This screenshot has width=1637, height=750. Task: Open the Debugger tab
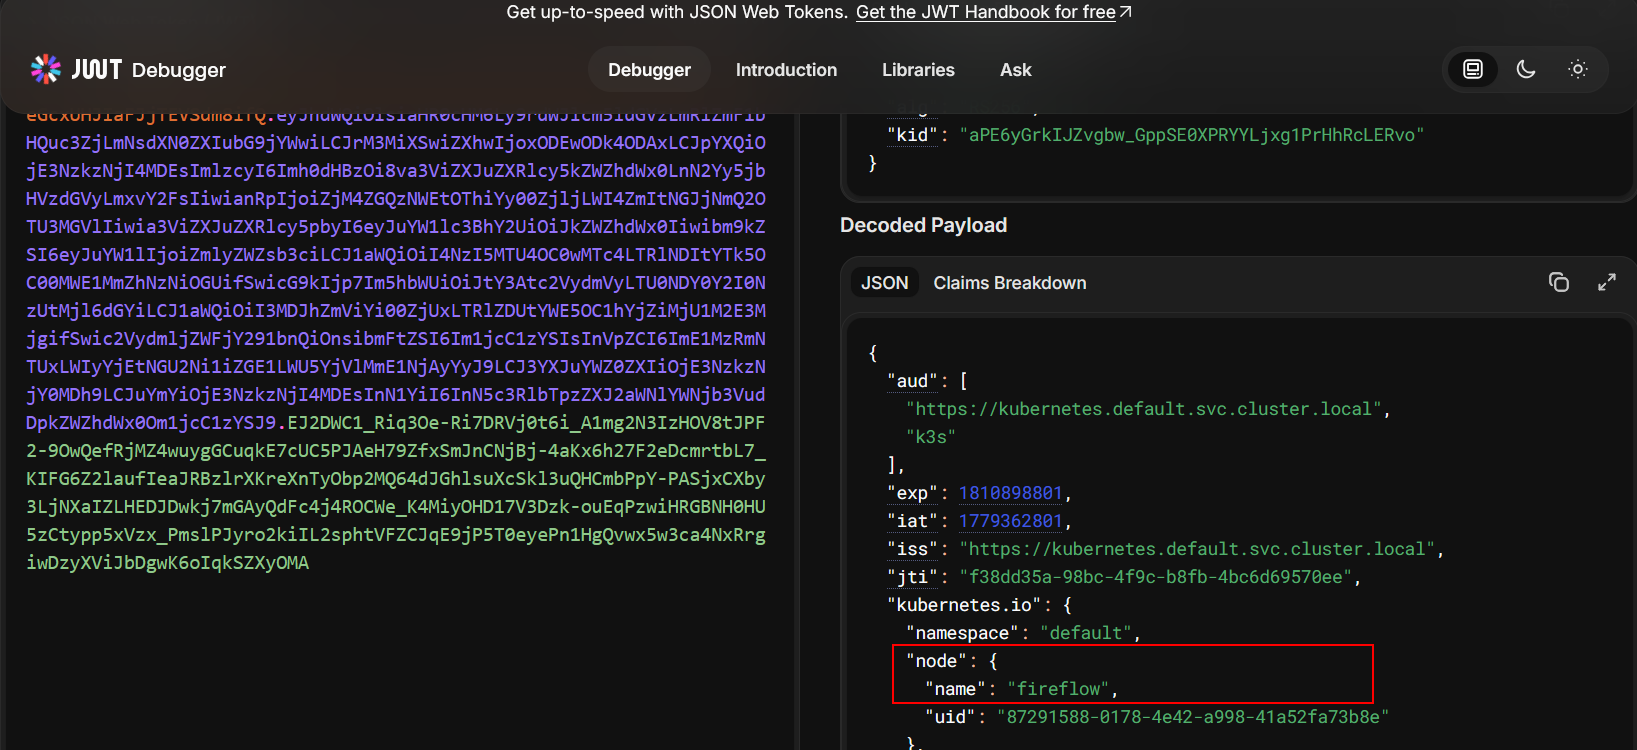click(x=649, y=70)
